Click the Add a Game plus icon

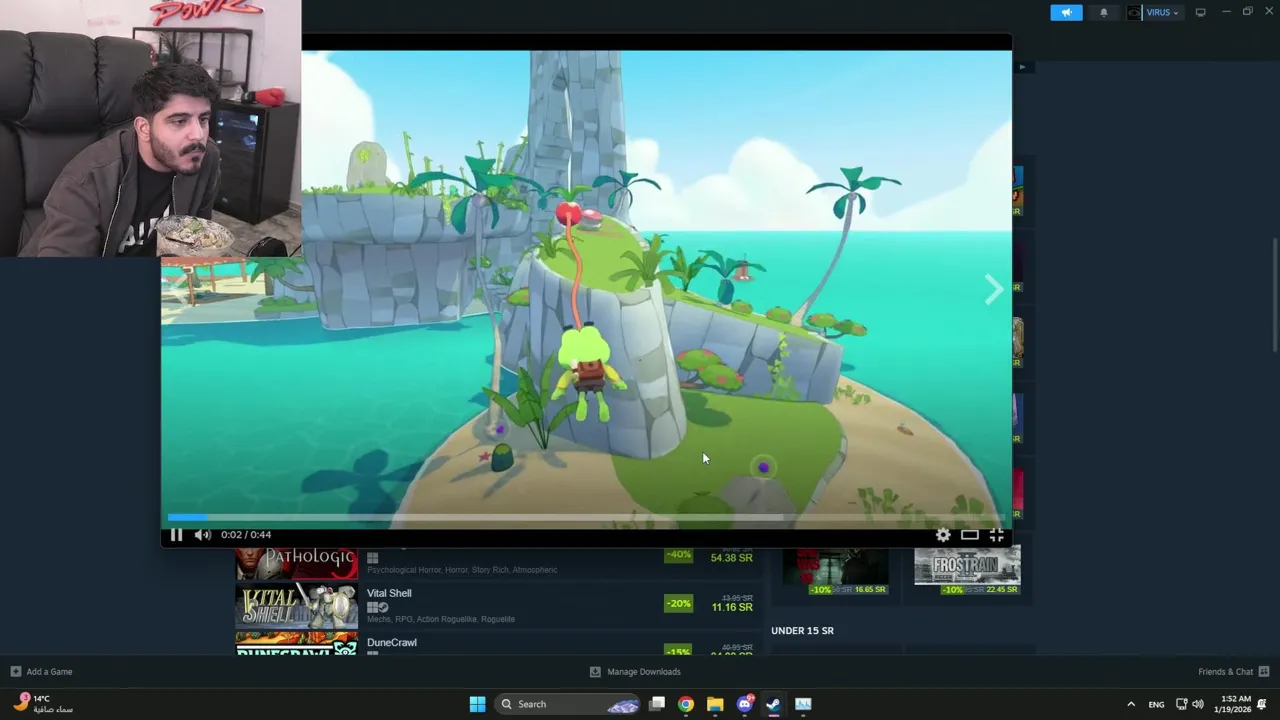click(x=15, y=672)
